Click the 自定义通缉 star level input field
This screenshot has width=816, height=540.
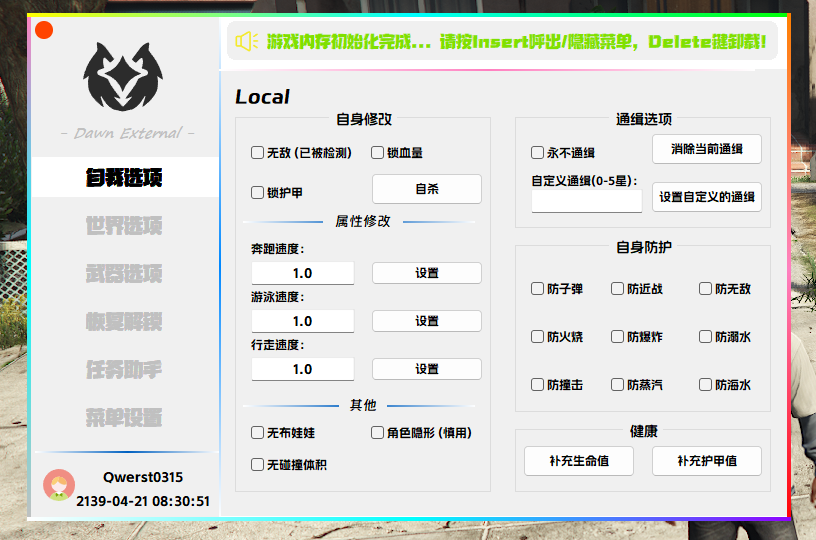point(587,201)
